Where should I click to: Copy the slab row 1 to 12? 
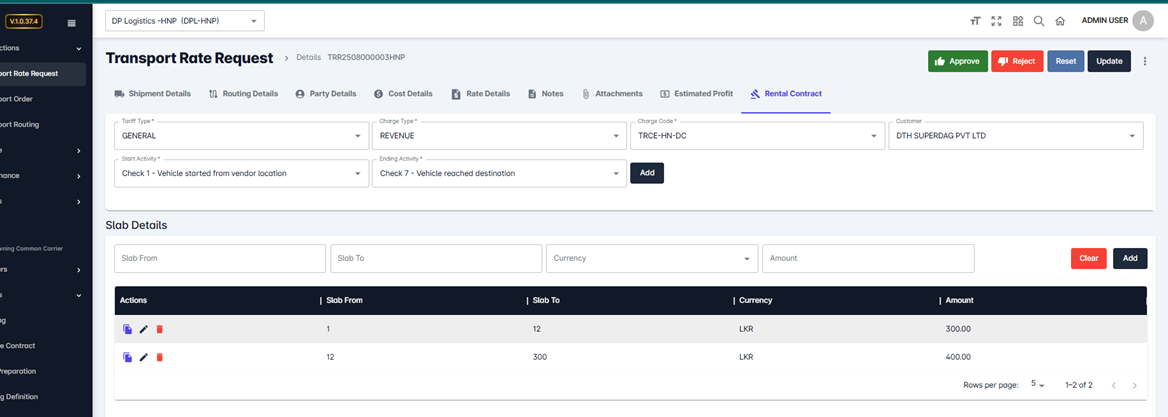pos(127,329)
